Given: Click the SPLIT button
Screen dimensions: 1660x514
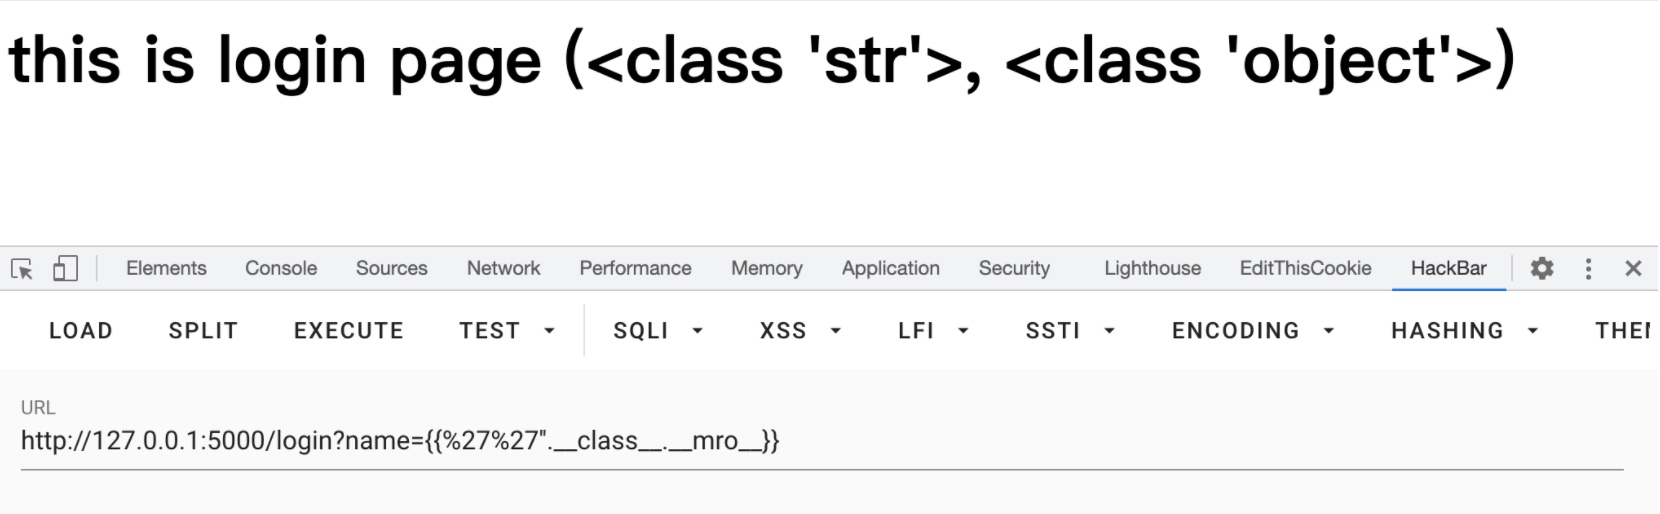Looking at the screenshot, I should [203, 331].
